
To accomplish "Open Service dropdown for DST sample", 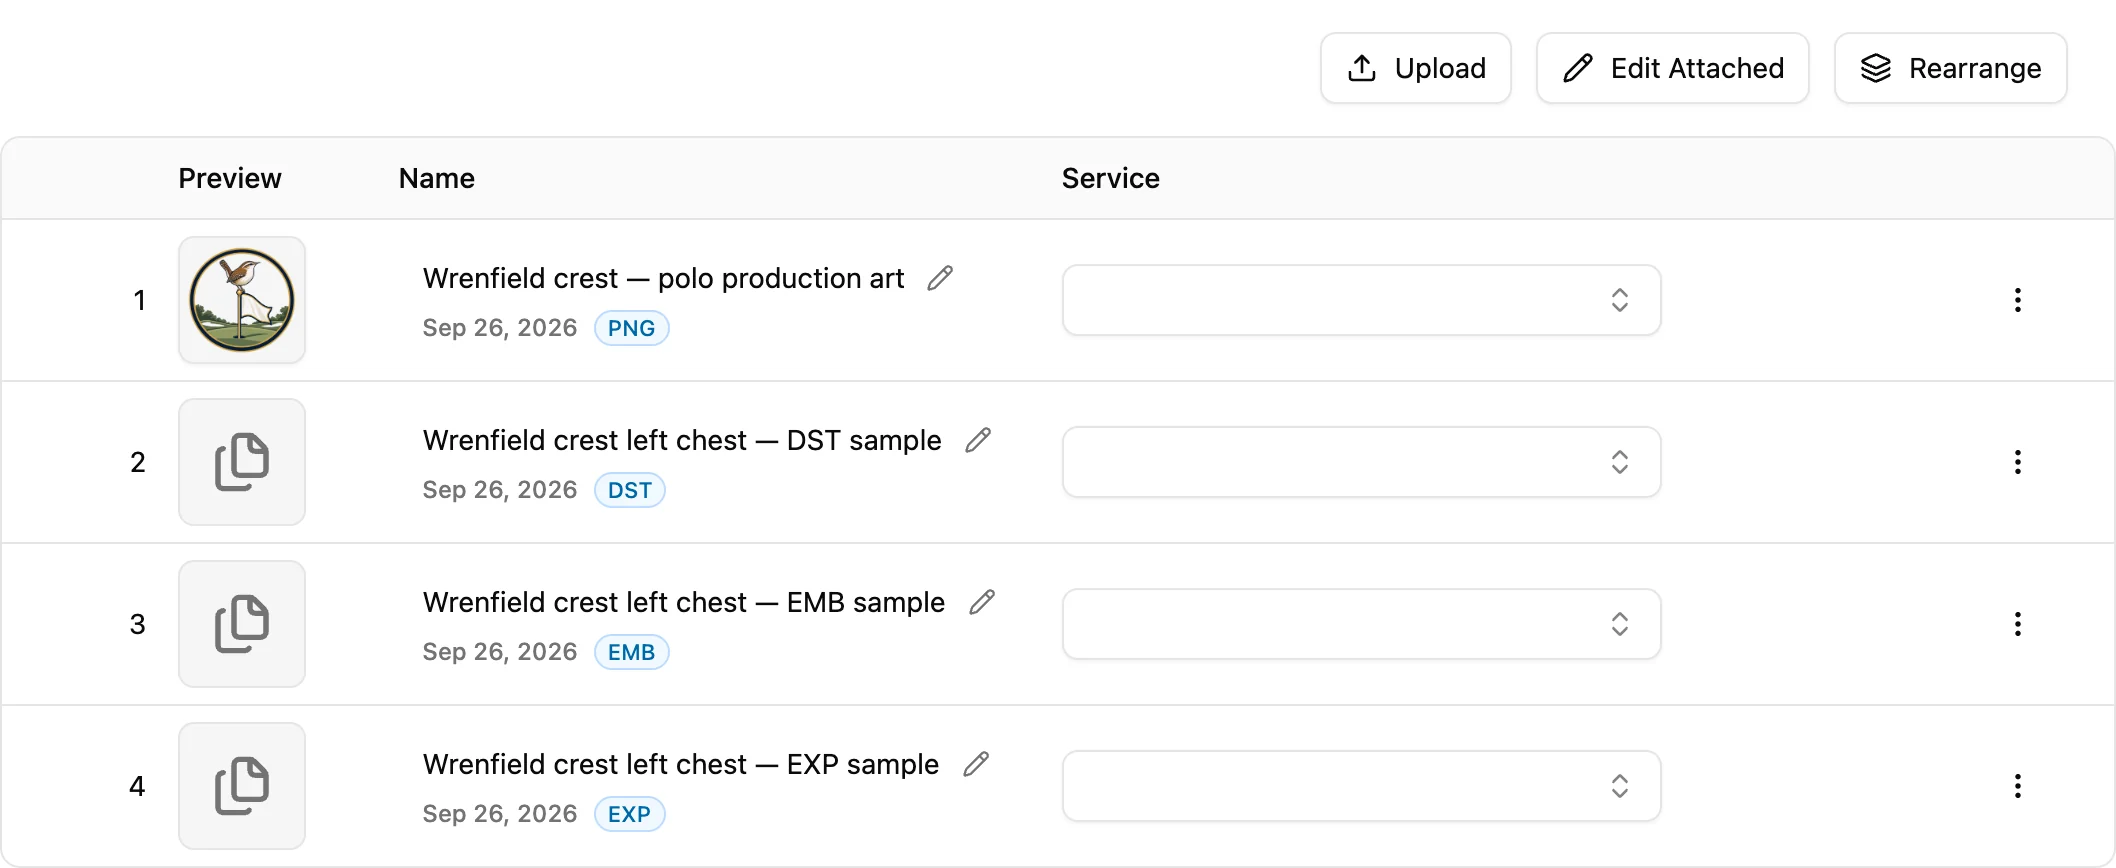I will point(1361,462).
